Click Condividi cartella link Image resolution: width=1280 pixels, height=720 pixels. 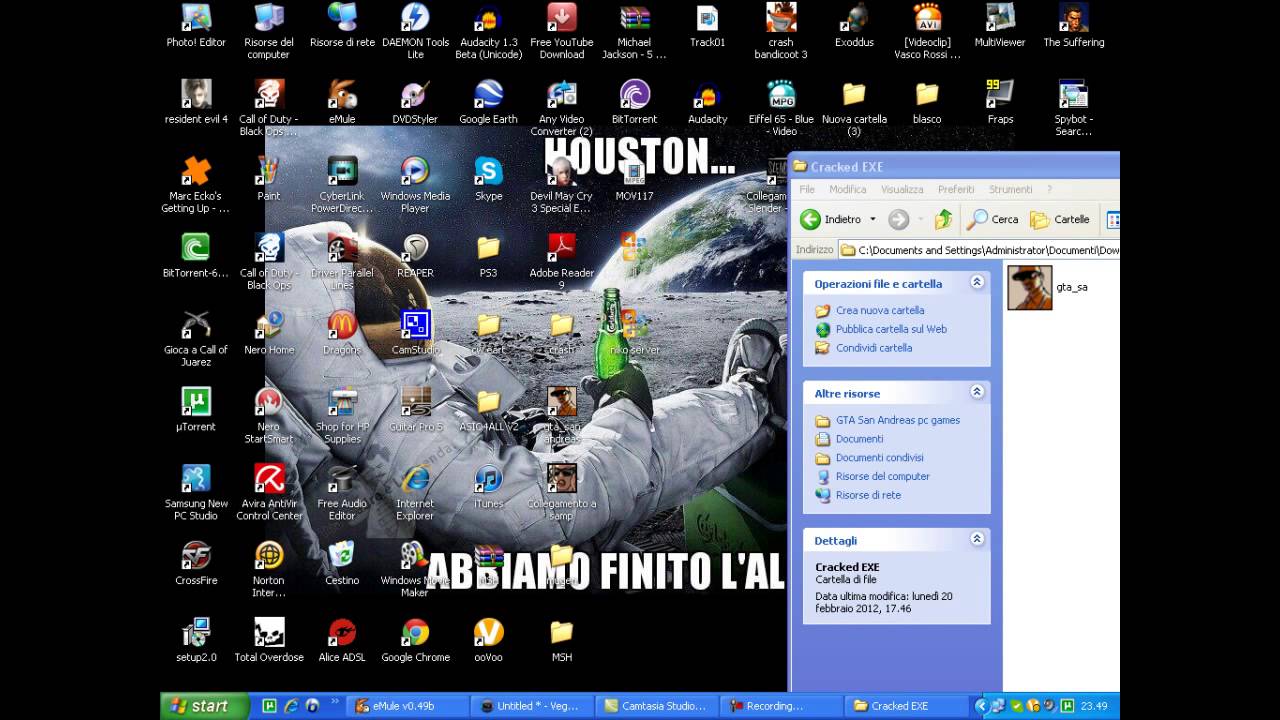click(874, 348)
